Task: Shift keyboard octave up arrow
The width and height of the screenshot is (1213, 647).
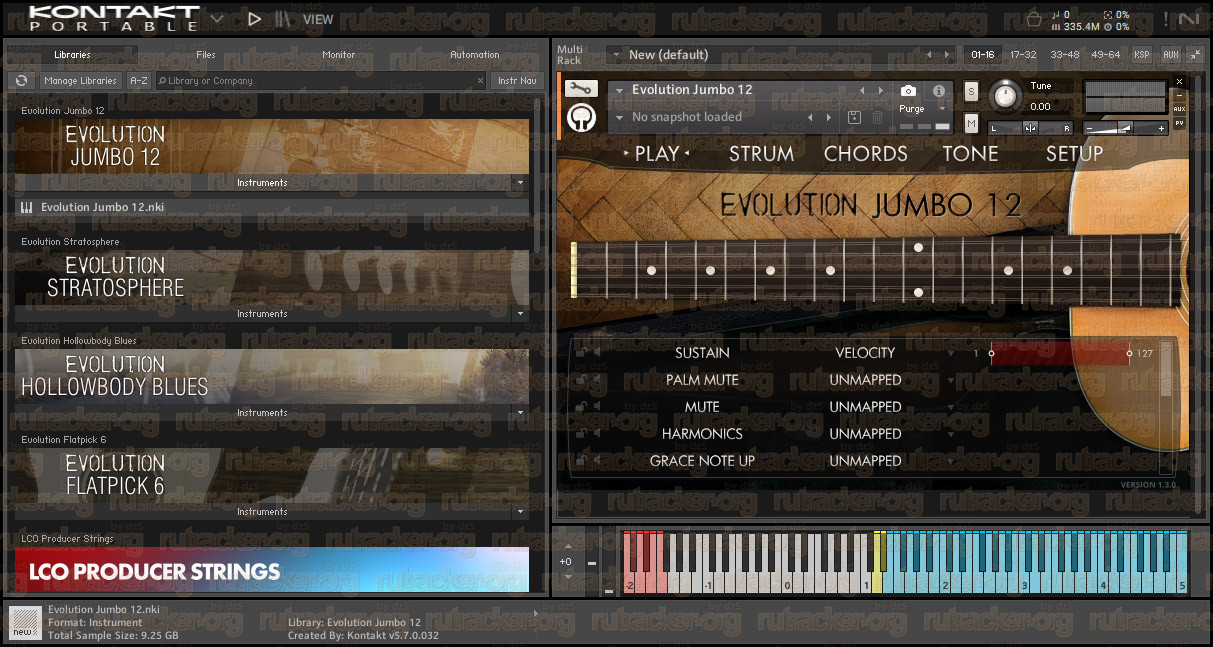Action: (x=568, y=546)
